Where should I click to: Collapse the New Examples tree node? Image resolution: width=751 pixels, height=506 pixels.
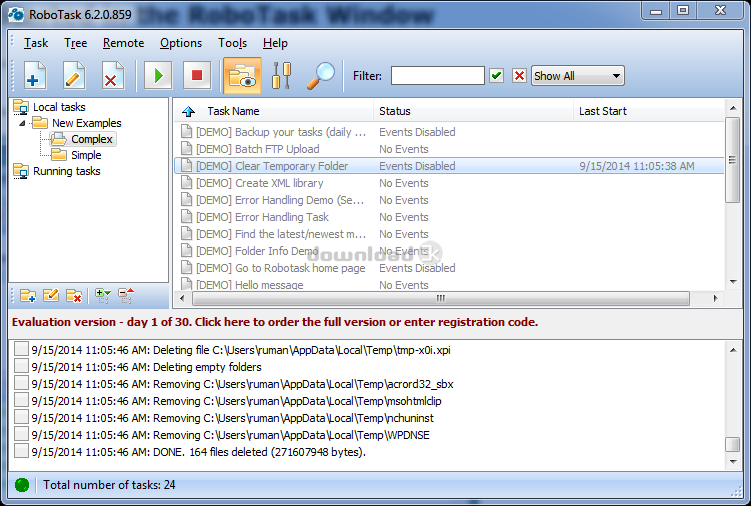coord(22,123)
